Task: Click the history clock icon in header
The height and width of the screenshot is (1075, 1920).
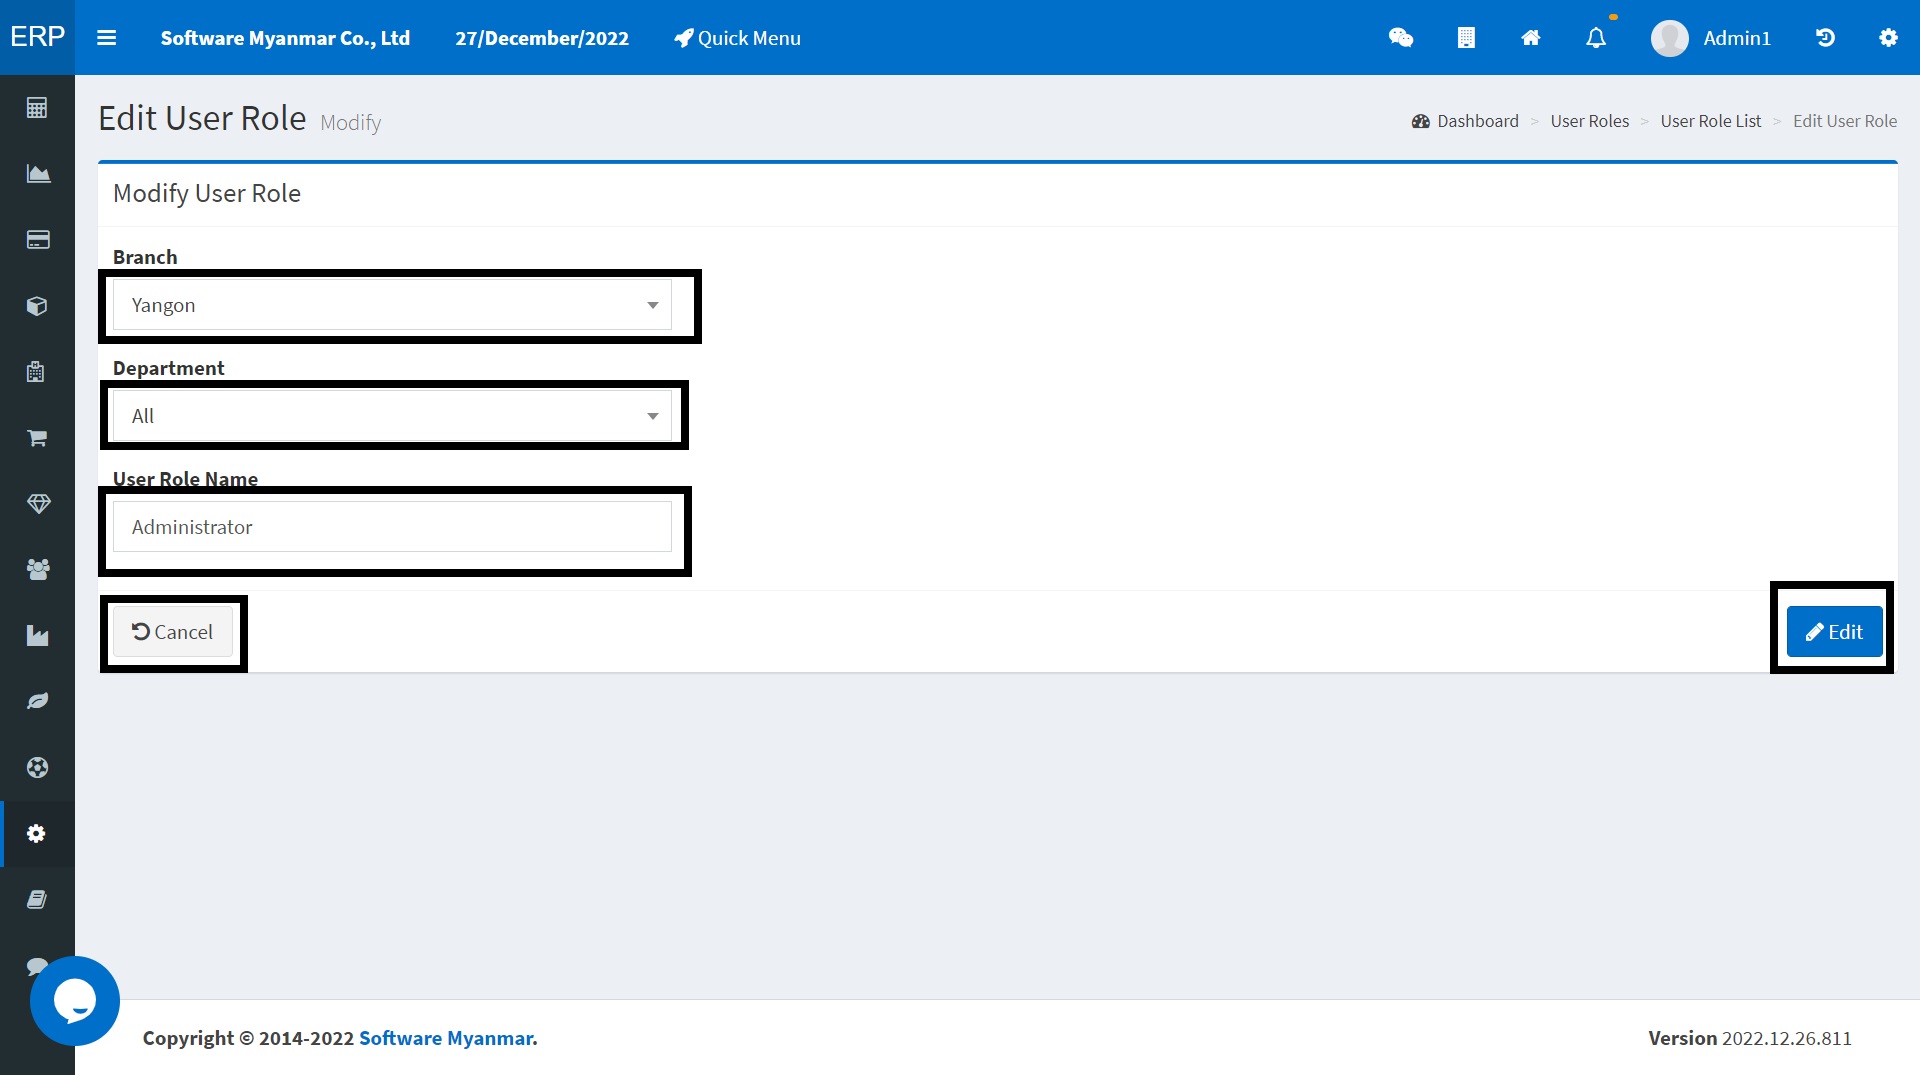Action: click(x=1825, y=38)
